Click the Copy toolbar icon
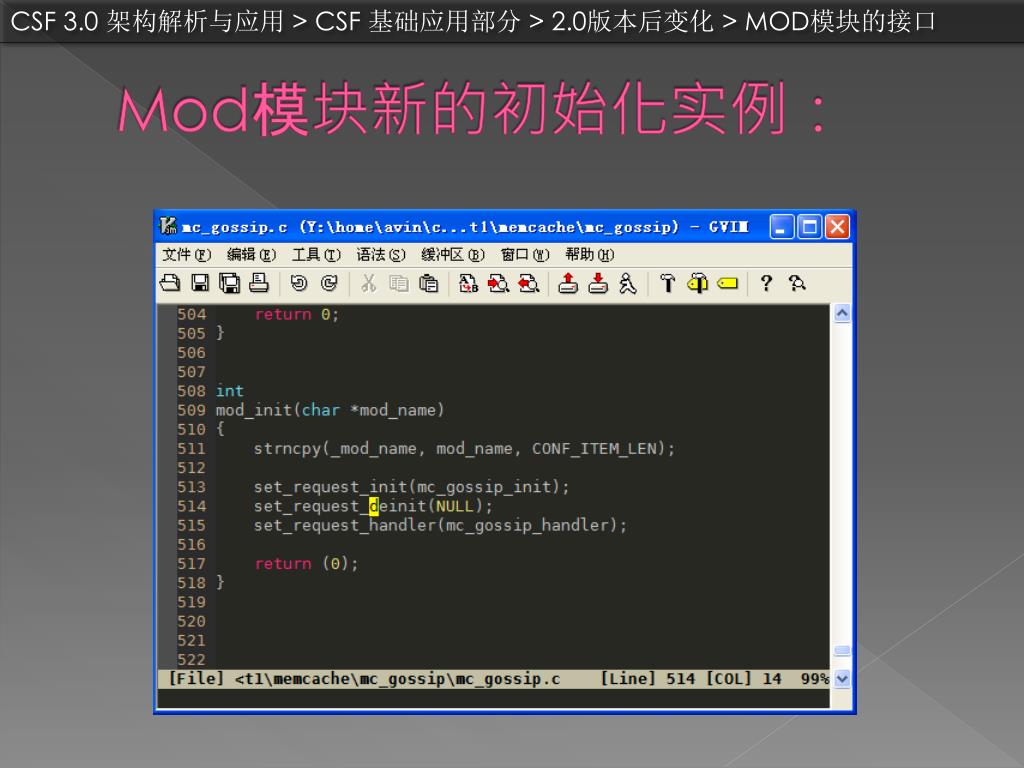The image size is (1024, 768). pos(398,283)
